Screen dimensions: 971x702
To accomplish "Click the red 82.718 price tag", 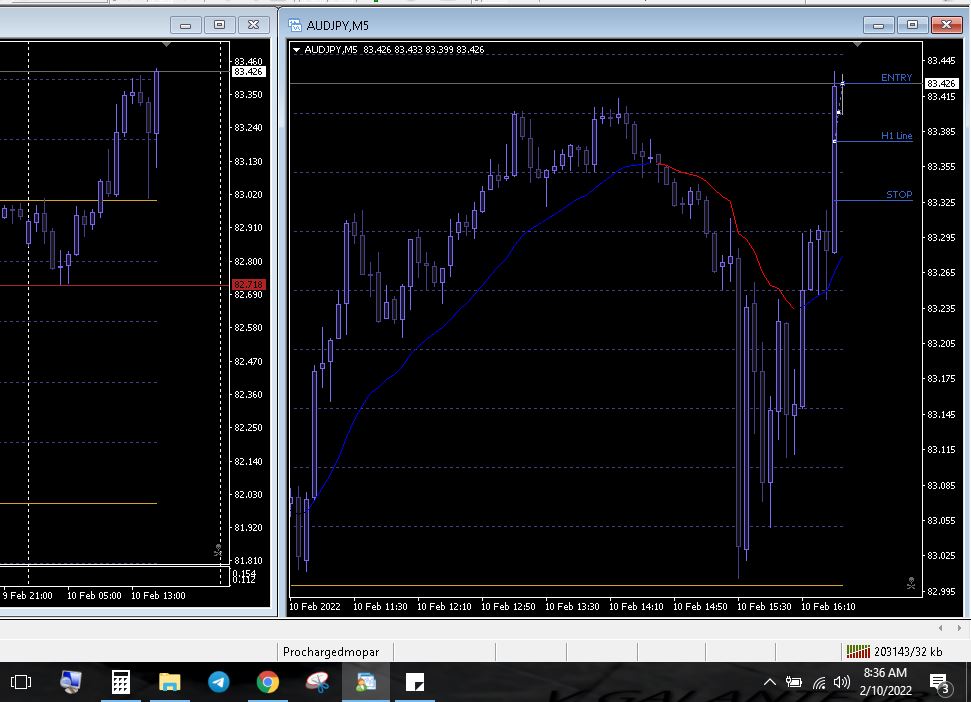I will (x=248, y=285).
